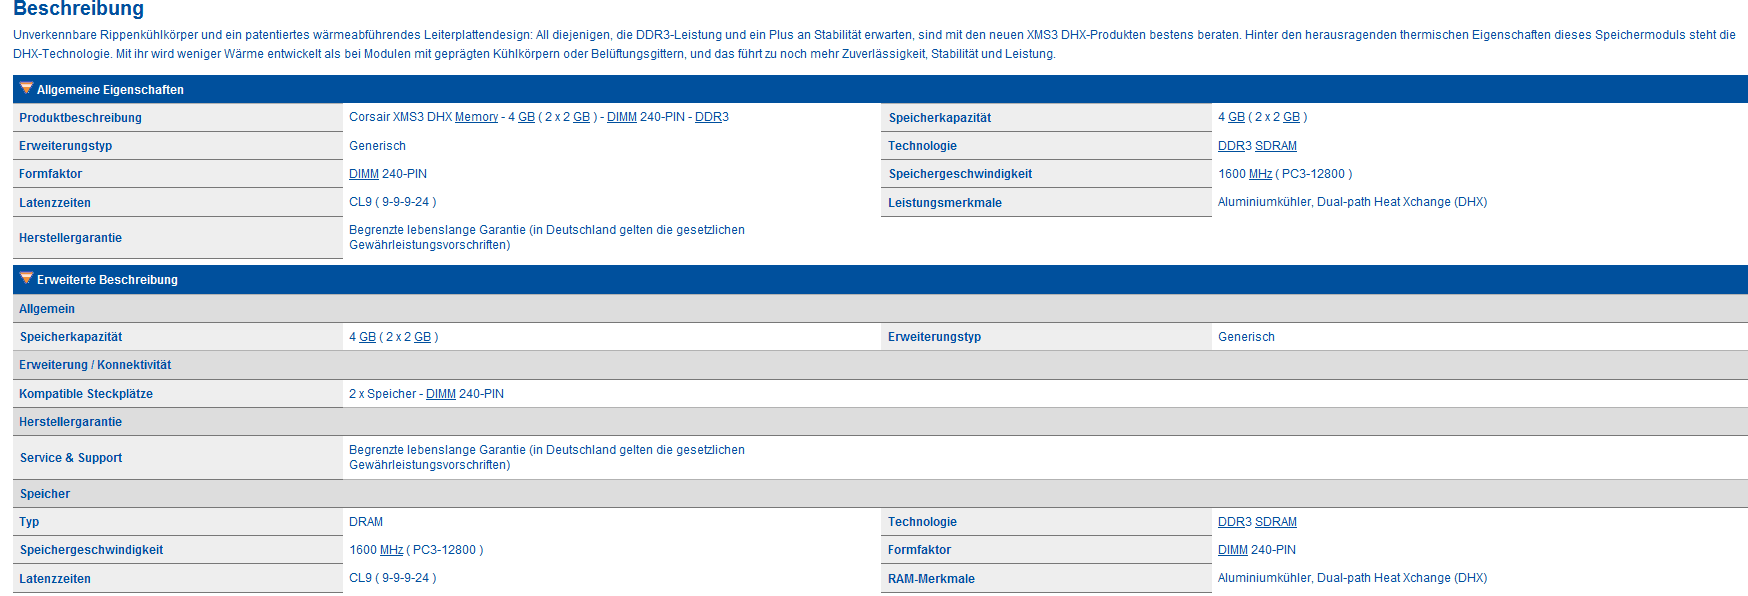Open DDR3 link in Allgemeine Eigenschaften Technologie row
Image resolution: width=1748 pixels, height=596 pixels.
point(1234,146)
